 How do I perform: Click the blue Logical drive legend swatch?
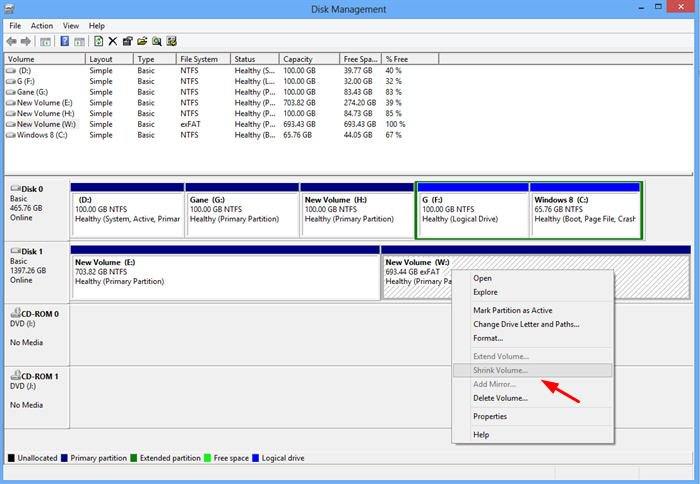[x=255, y=458]
